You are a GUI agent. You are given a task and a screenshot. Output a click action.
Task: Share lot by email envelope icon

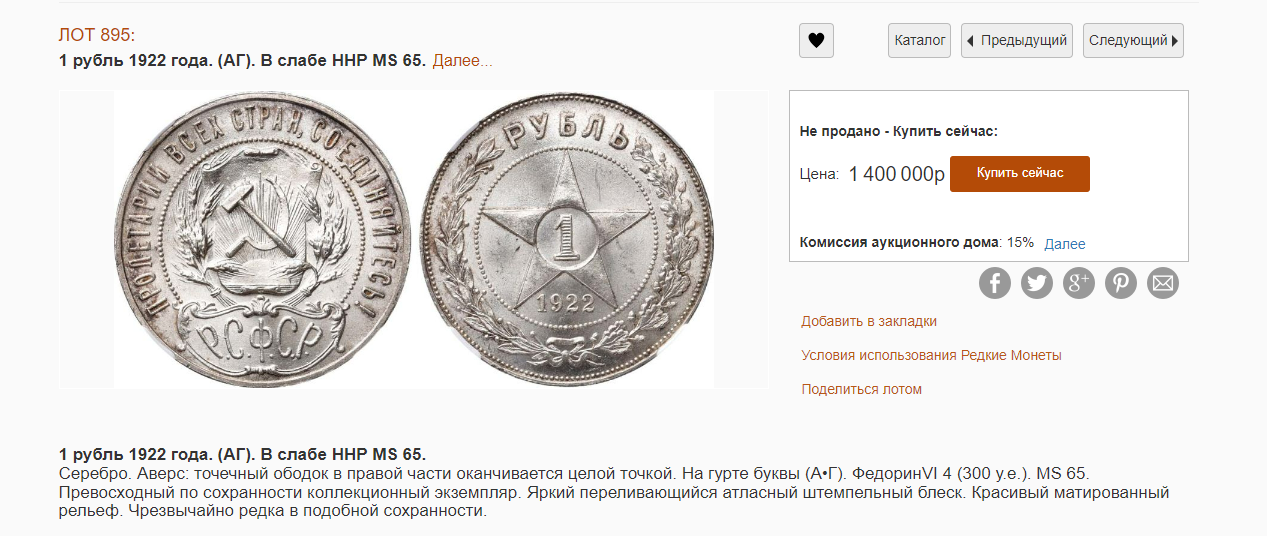coord(1162,283)
